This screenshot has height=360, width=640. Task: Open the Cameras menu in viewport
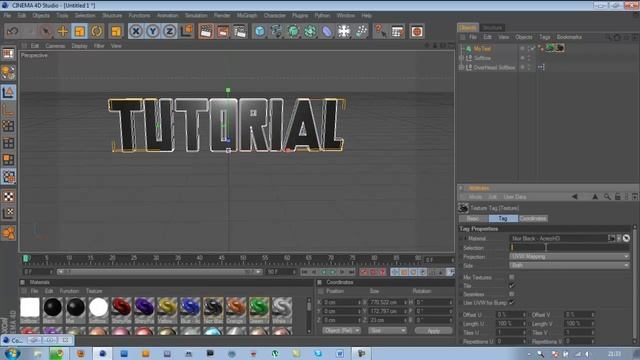[x=55, y=46]
